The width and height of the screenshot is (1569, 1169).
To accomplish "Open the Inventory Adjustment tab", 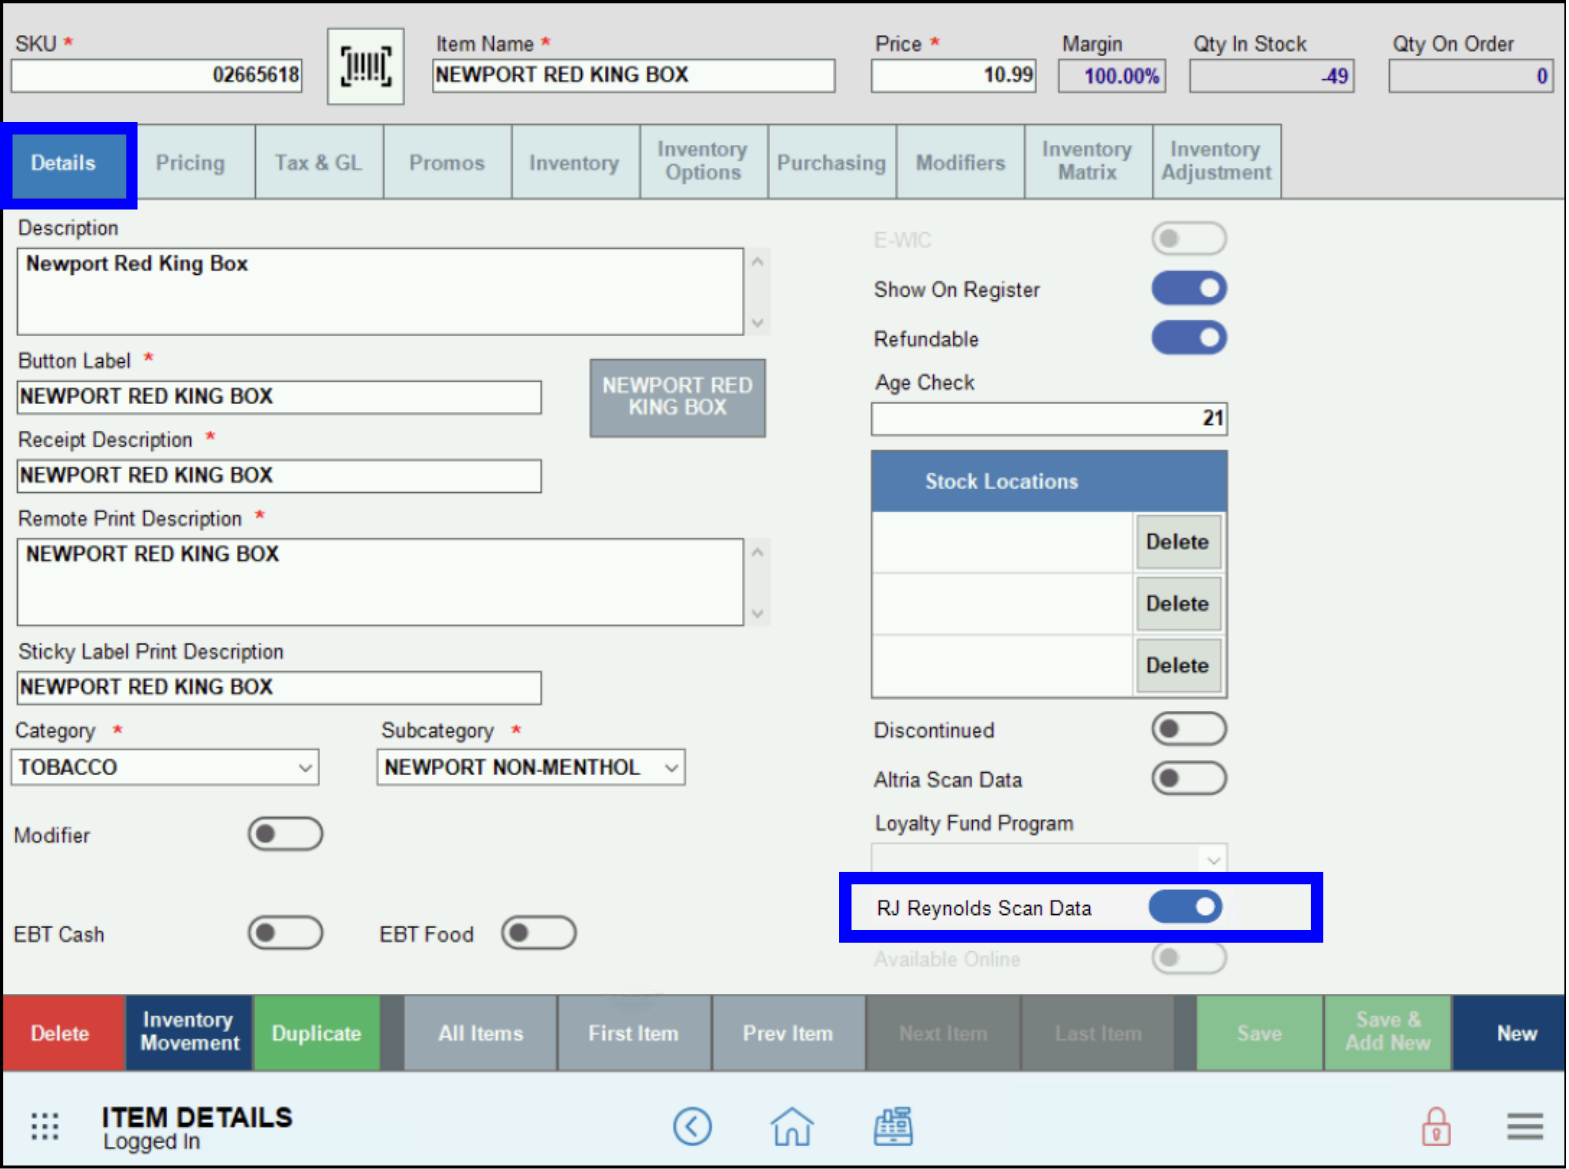I will point(1216,161).
